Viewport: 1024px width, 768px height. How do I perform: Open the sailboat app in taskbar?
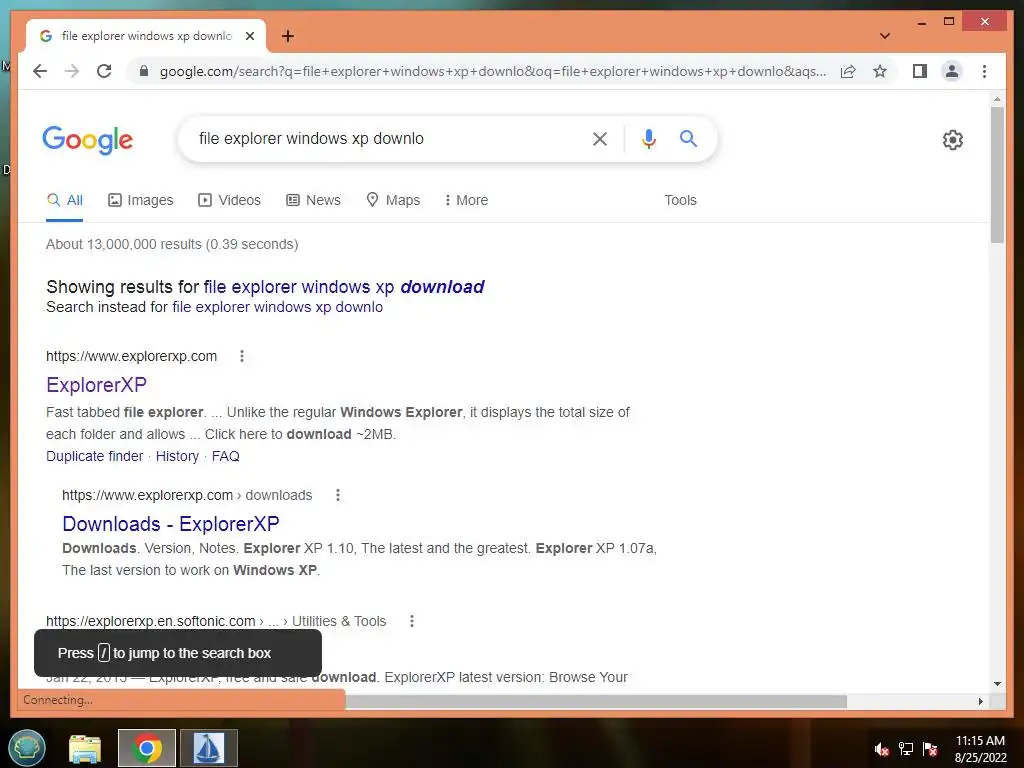[209, 748]
